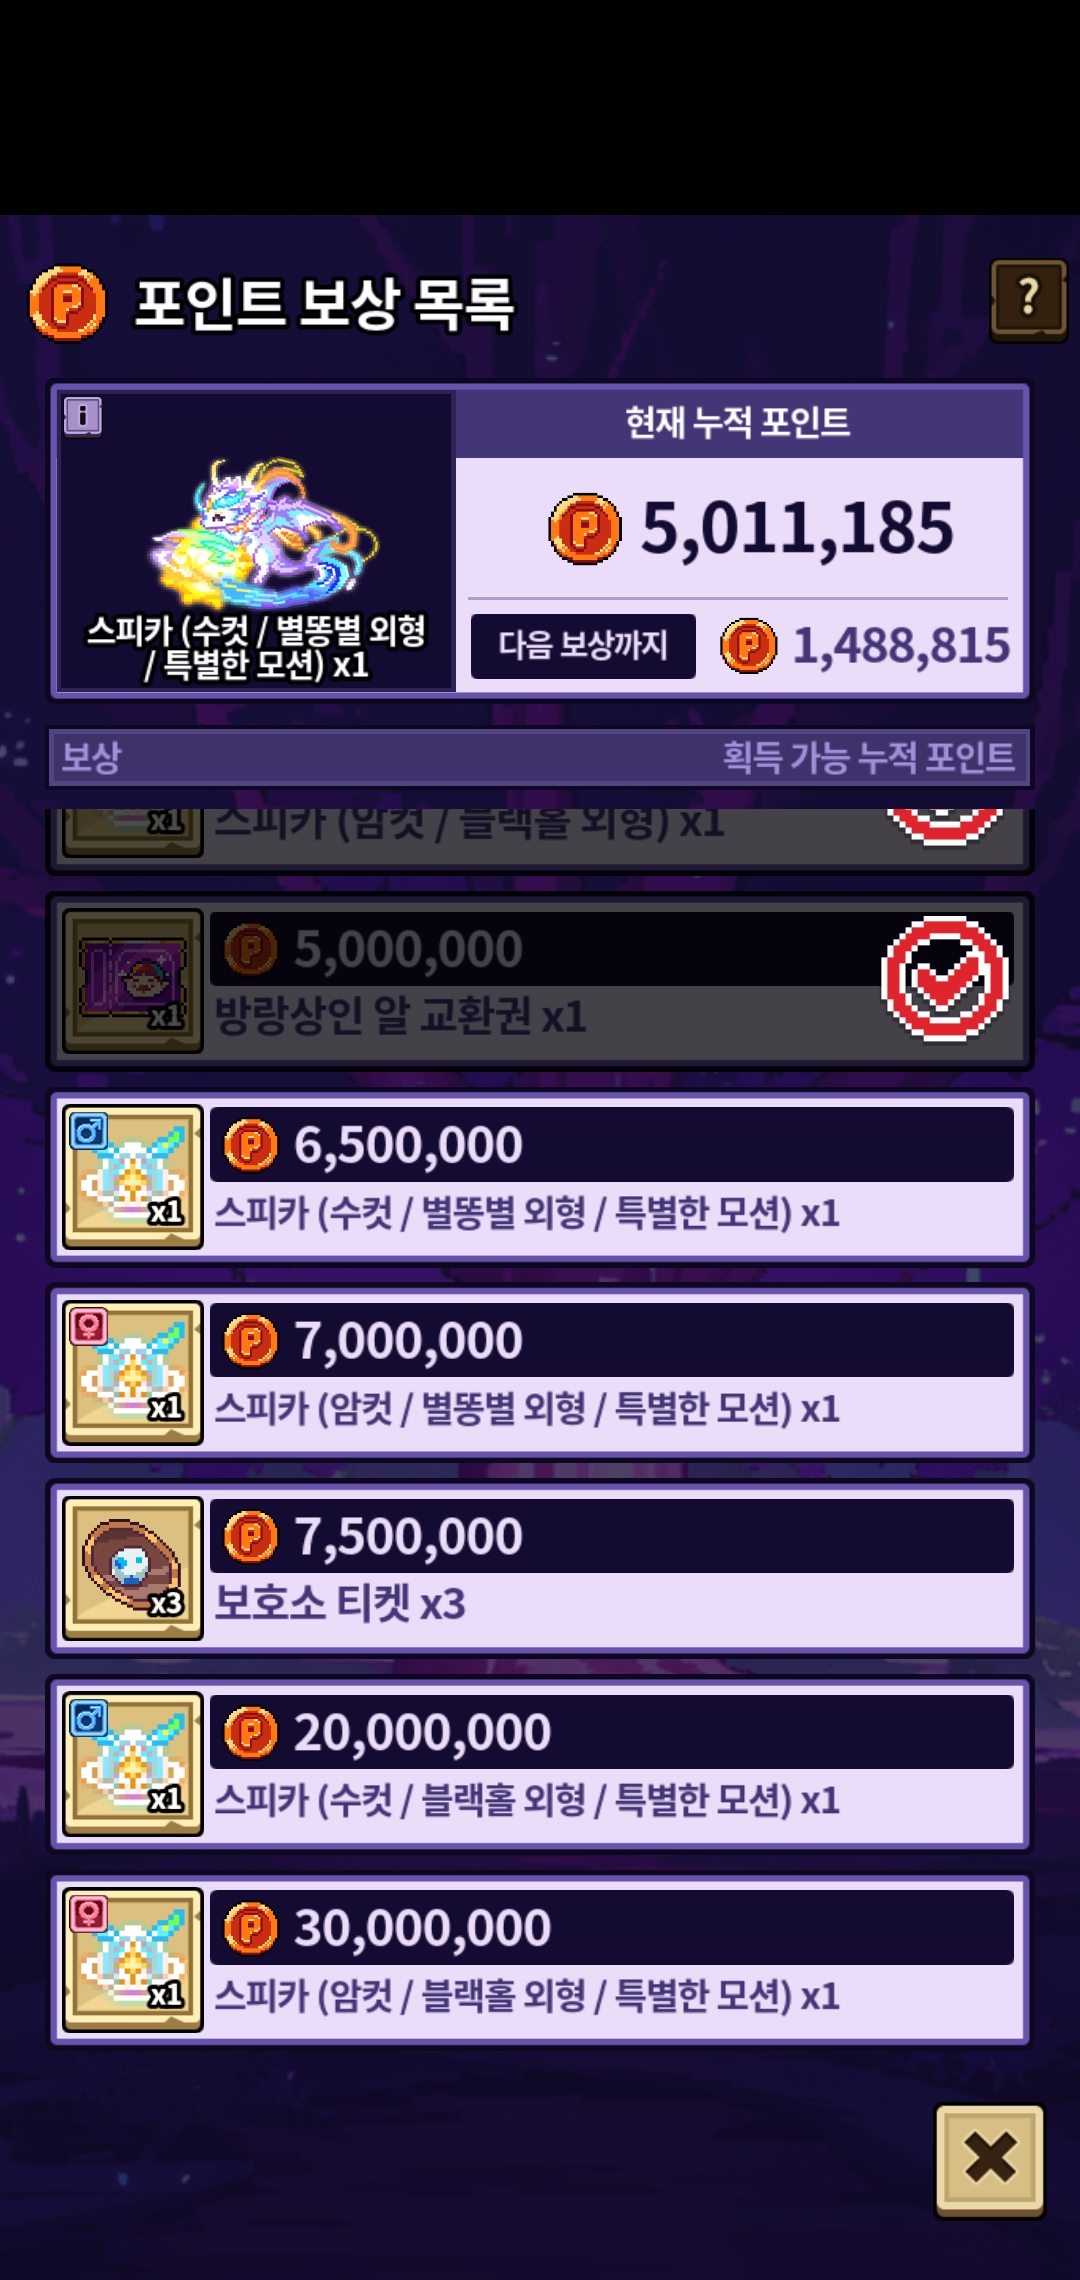The image size is (1080, 2280).
Task: Click the claimed checkmark on the 5,000,000 reward
Action: (945, 979)
